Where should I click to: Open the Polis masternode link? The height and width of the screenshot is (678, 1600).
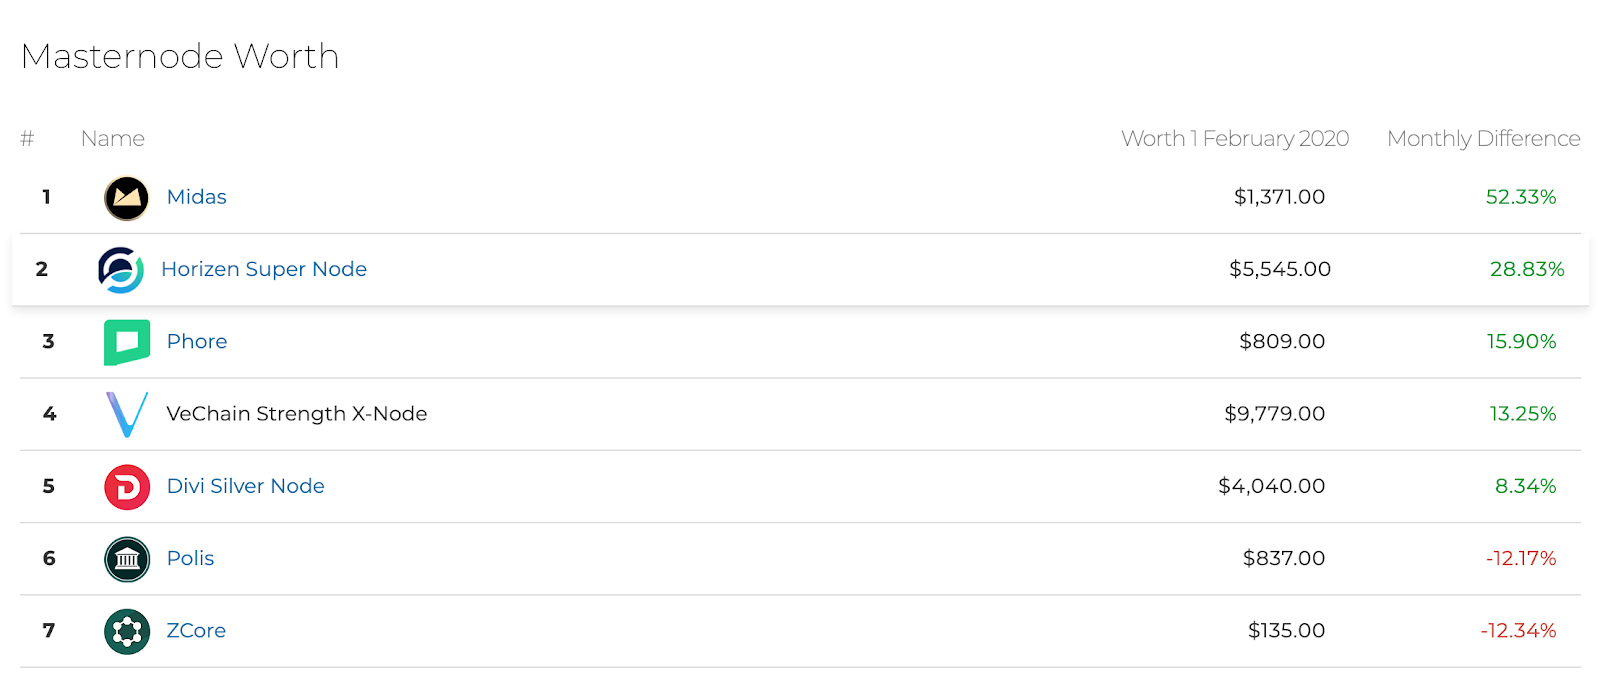pyautogui.click(x=191, y=558)
